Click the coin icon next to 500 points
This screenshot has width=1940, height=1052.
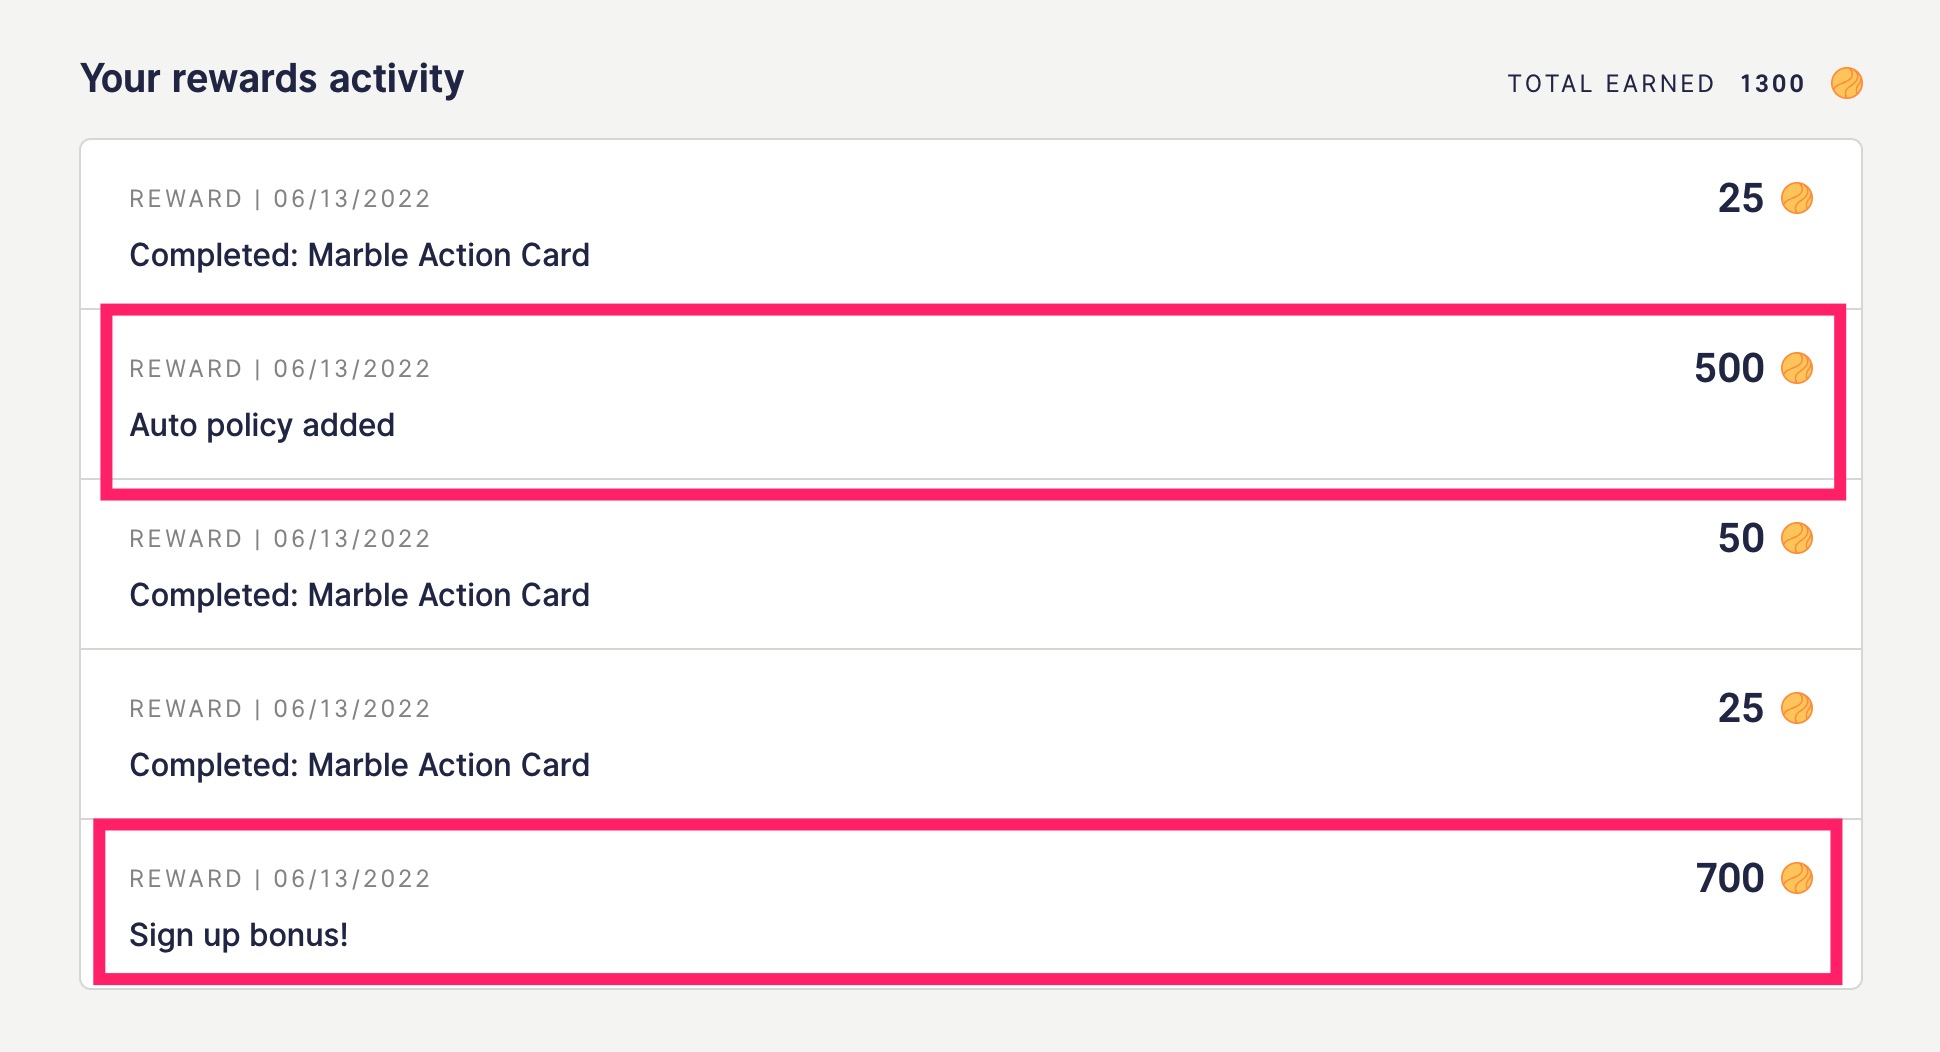tap(1797, 368)
